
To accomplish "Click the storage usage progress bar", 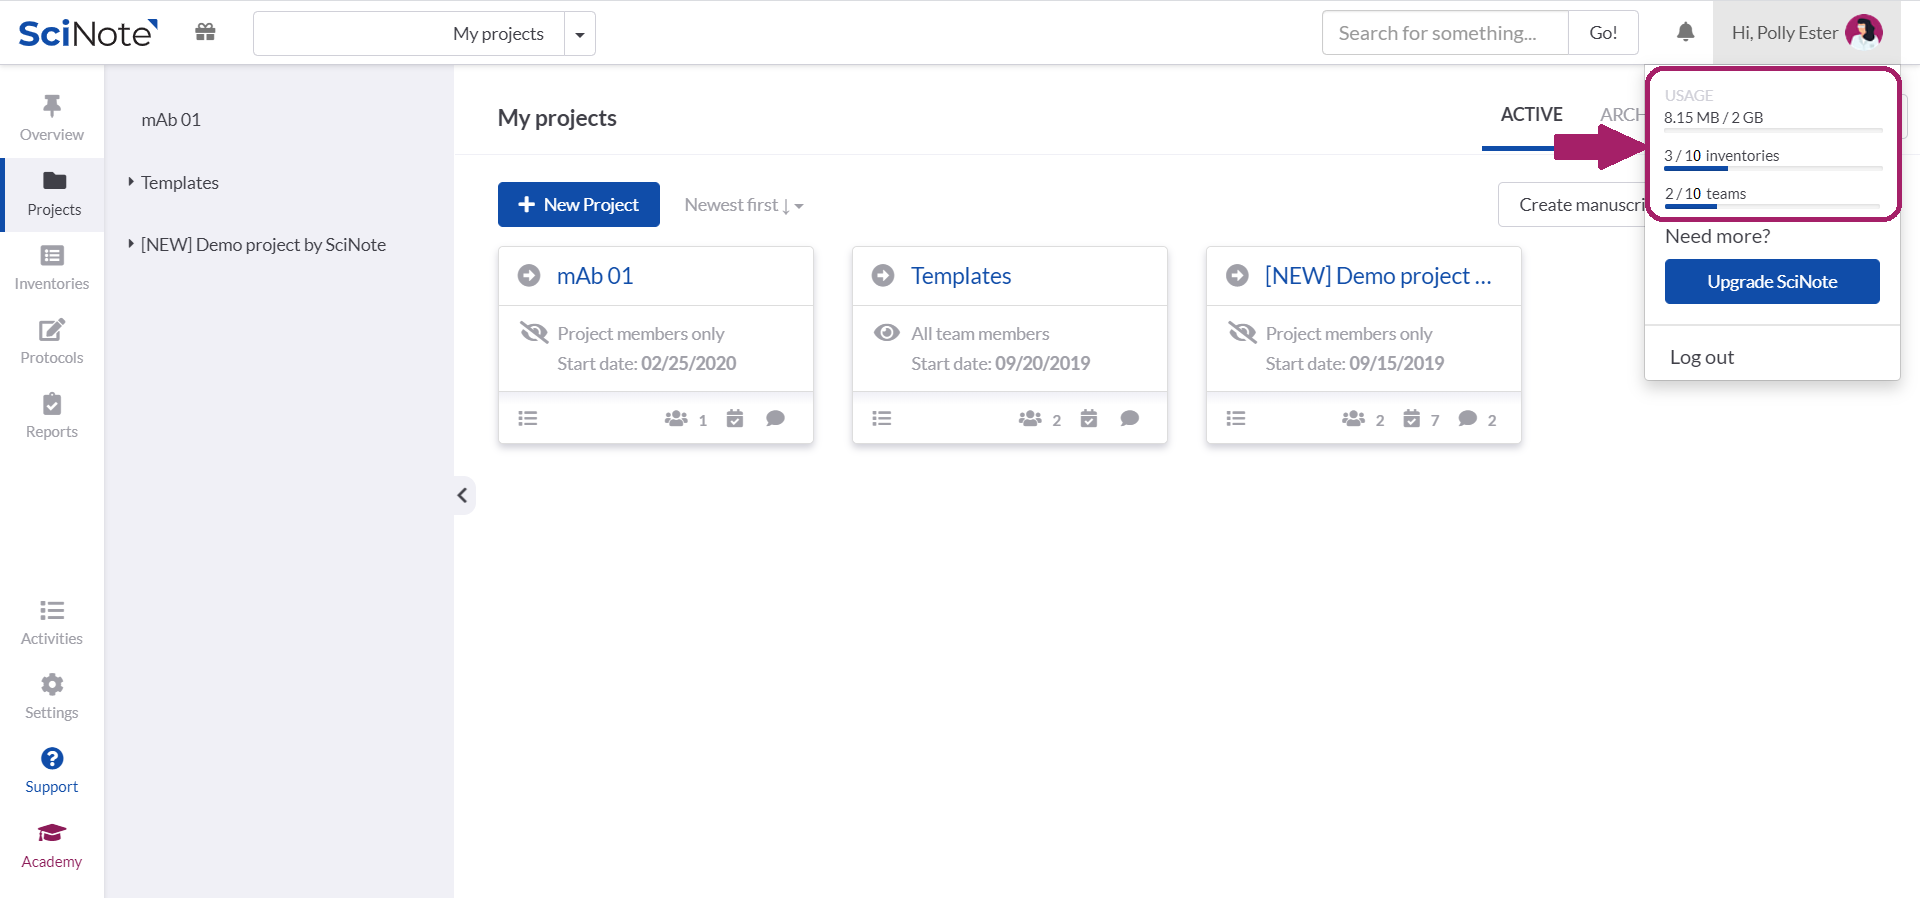I will coord(1773,130).
